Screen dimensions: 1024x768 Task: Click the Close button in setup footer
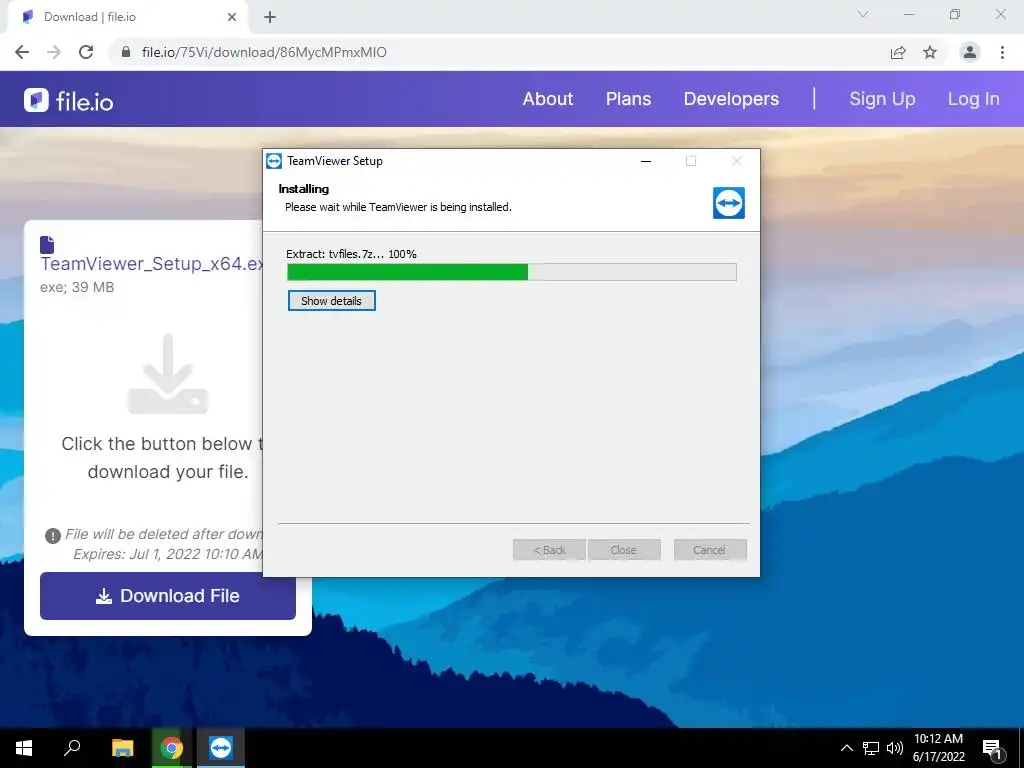tap(624, 550)
